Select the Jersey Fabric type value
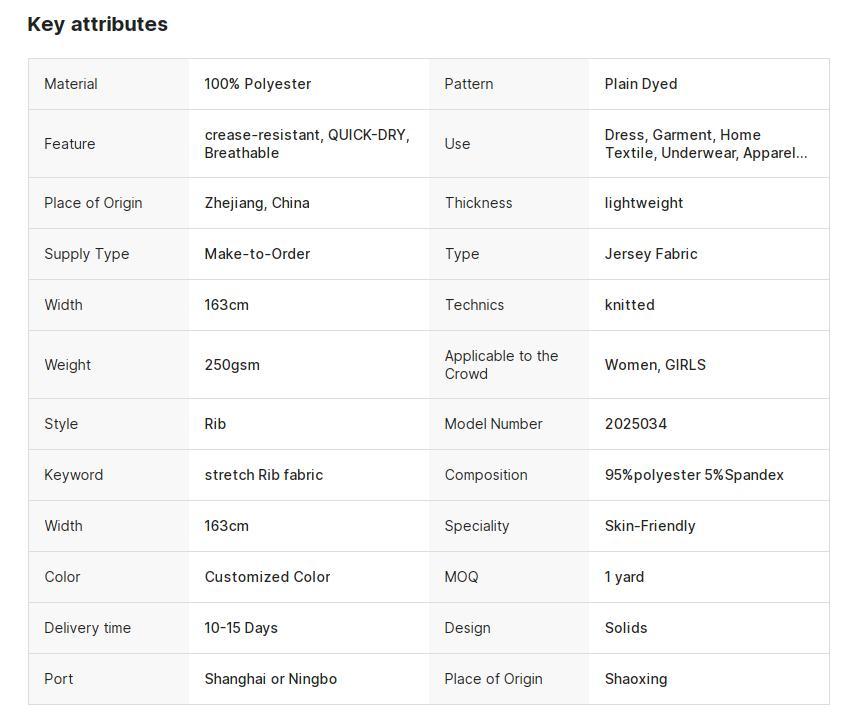The image size is (851, 717). 651,254
